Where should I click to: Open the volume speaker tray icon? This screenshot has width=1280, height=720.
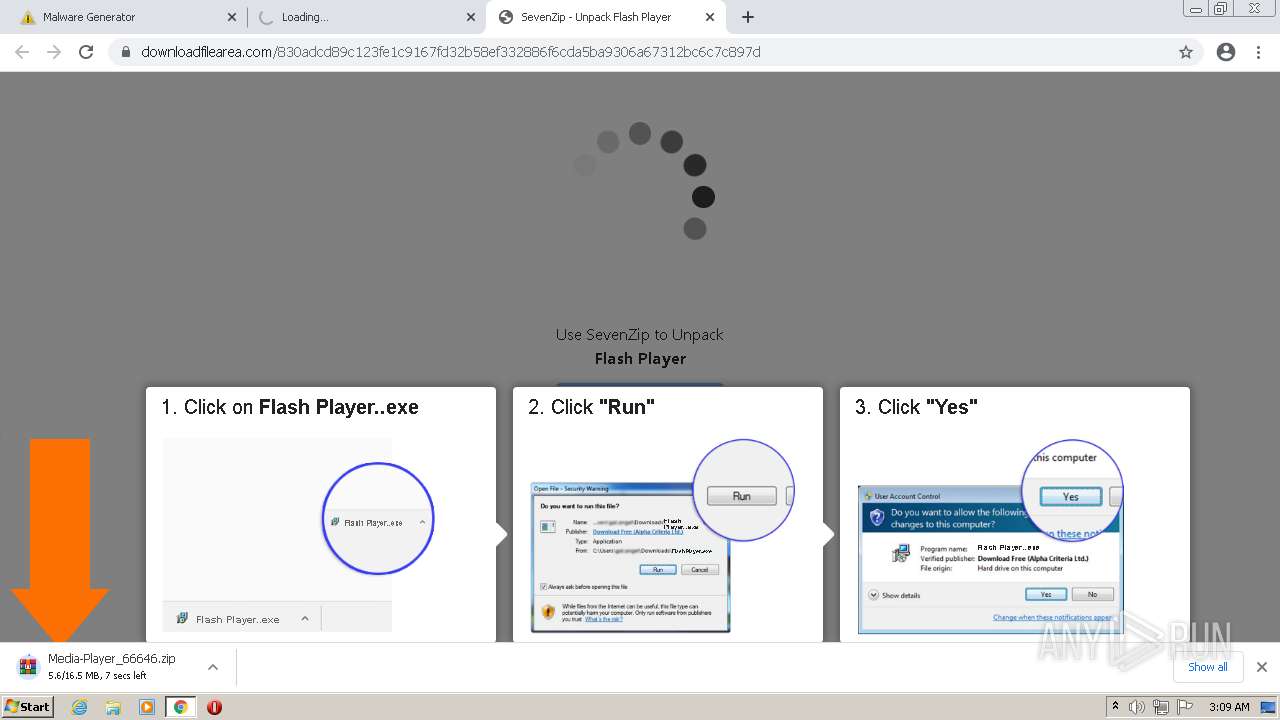(1137, 707)
